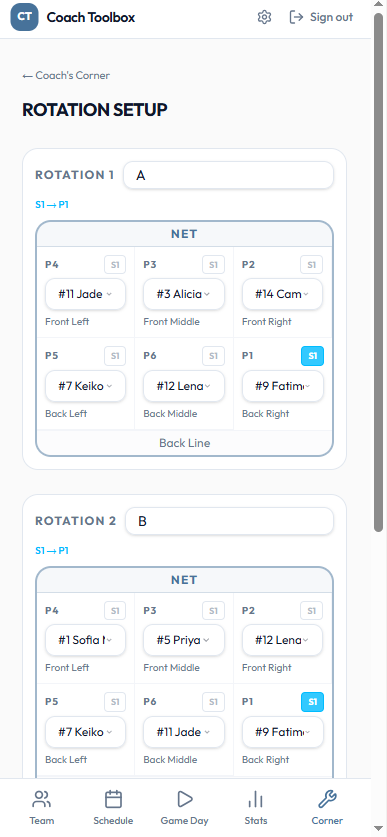Expand the #14 Cam player dropdown

point(282,294)
